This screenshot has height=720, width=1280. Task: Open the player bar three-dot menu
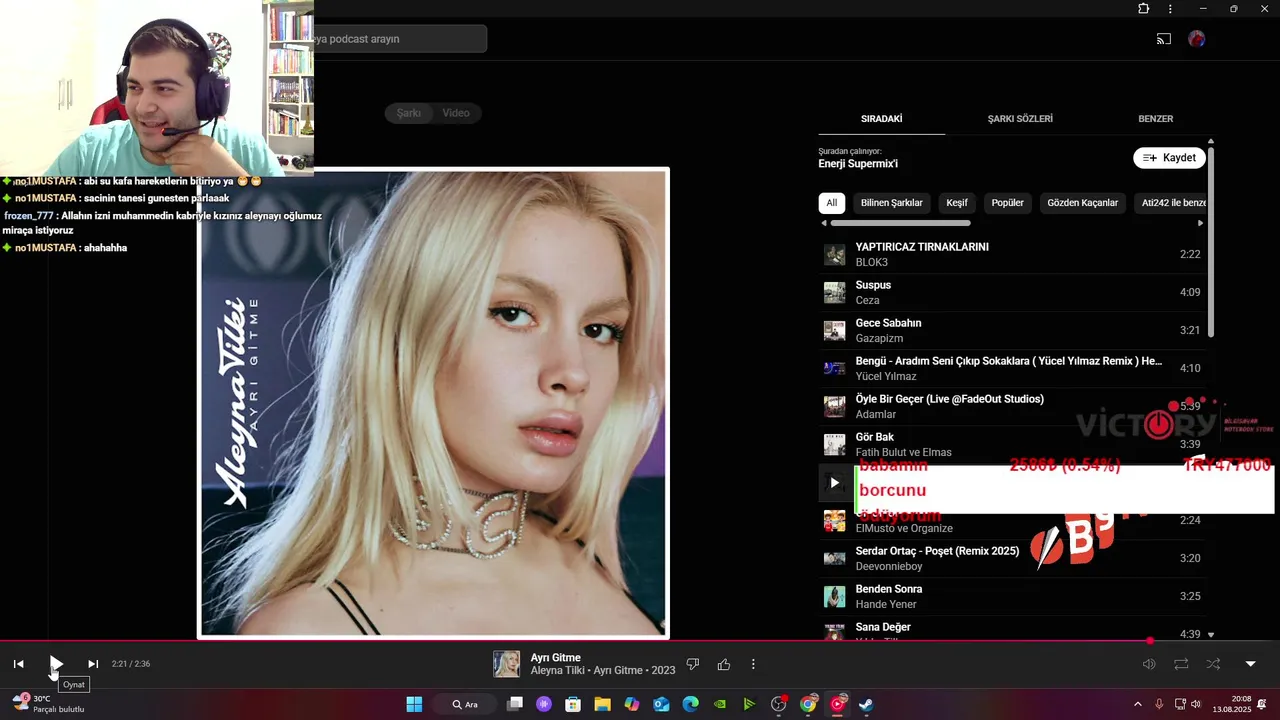[x=753, y=664]
